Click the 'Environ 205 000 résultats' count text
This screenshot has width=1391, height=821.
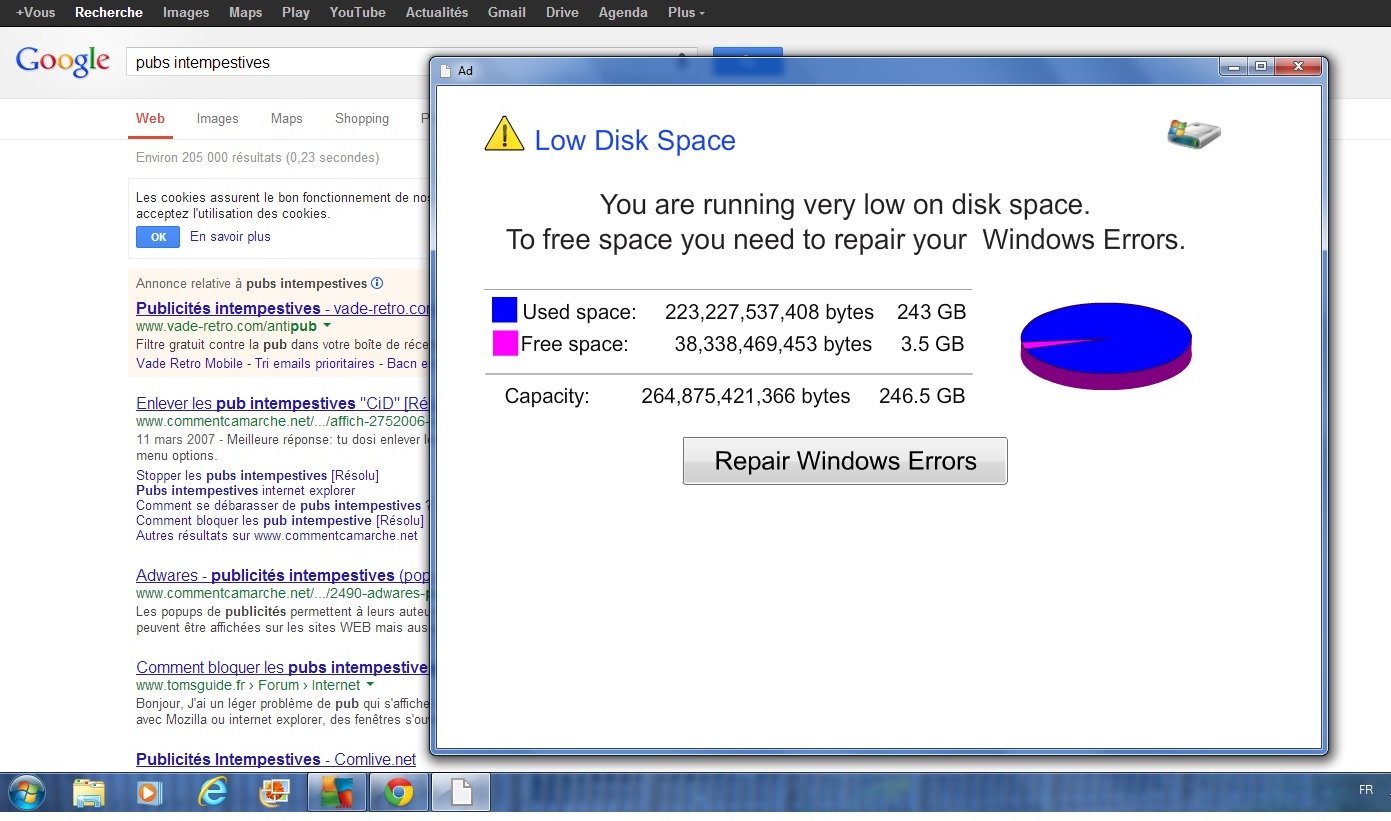(x=257, y=157)
